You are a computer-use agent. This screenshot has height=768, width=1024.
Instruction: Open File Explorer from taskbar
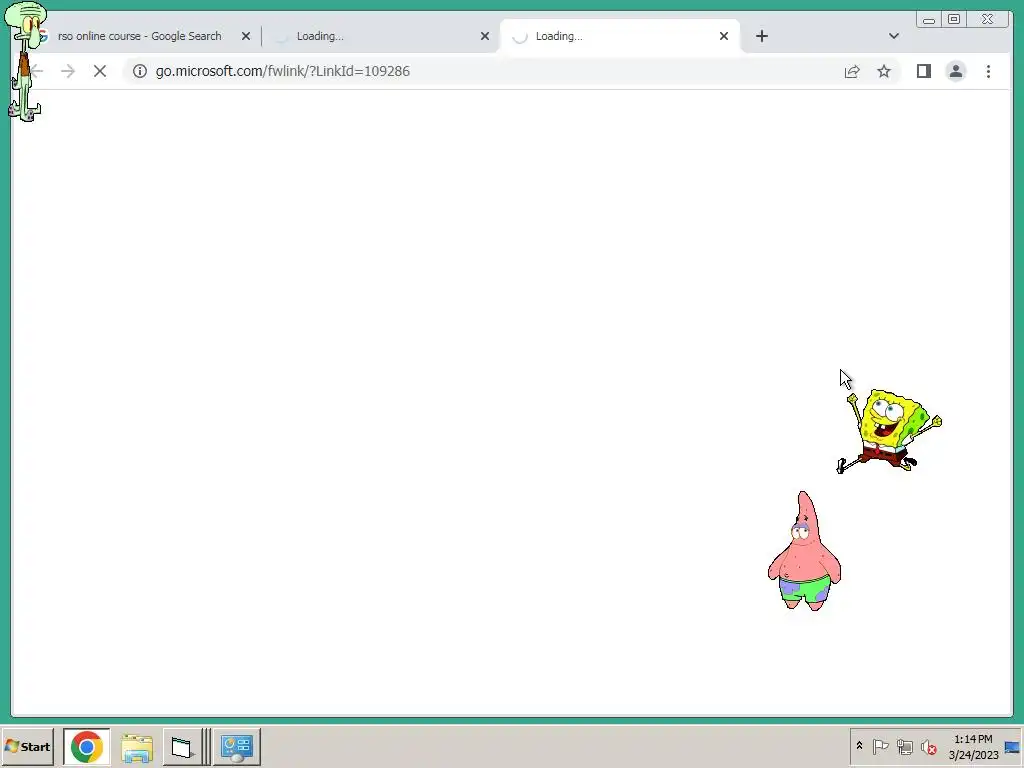point(136,746)
